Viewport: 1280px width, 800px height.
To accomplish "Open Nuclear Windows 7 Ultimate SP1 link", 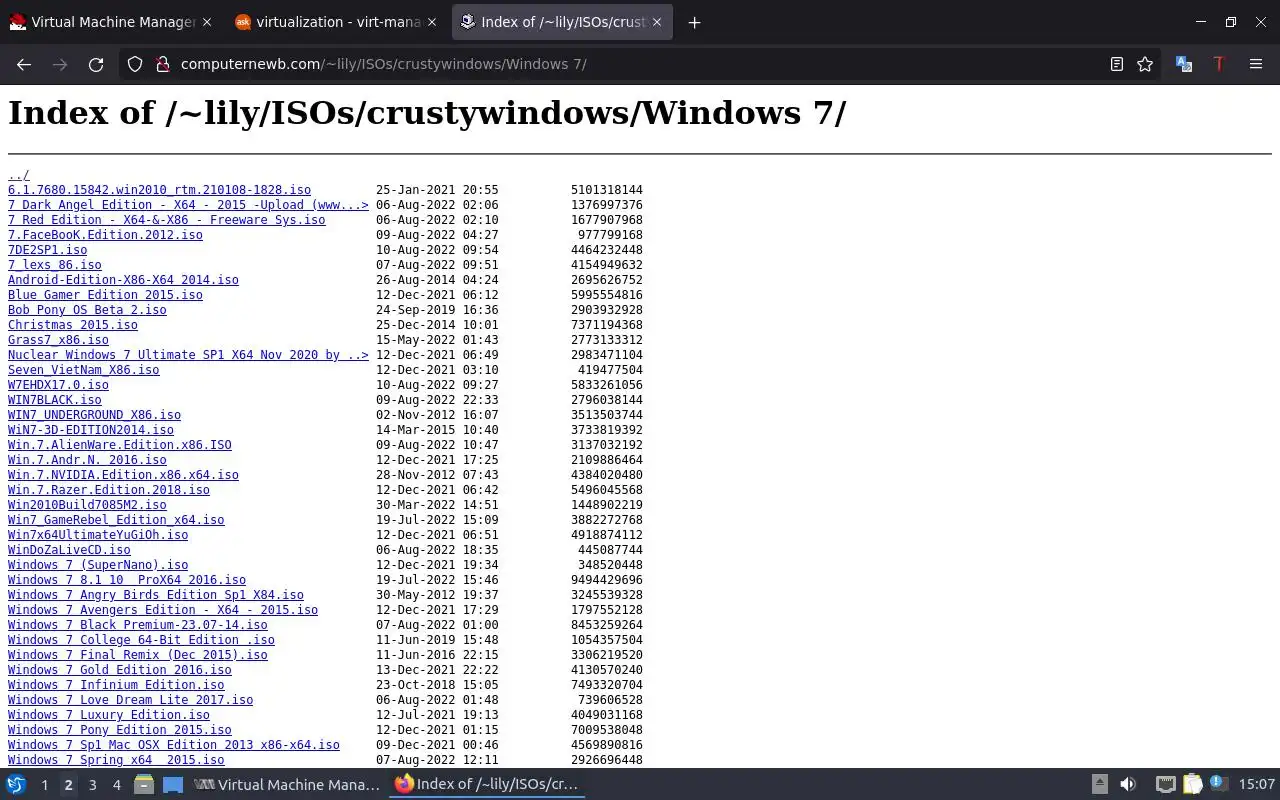I will tap(188, 355).
